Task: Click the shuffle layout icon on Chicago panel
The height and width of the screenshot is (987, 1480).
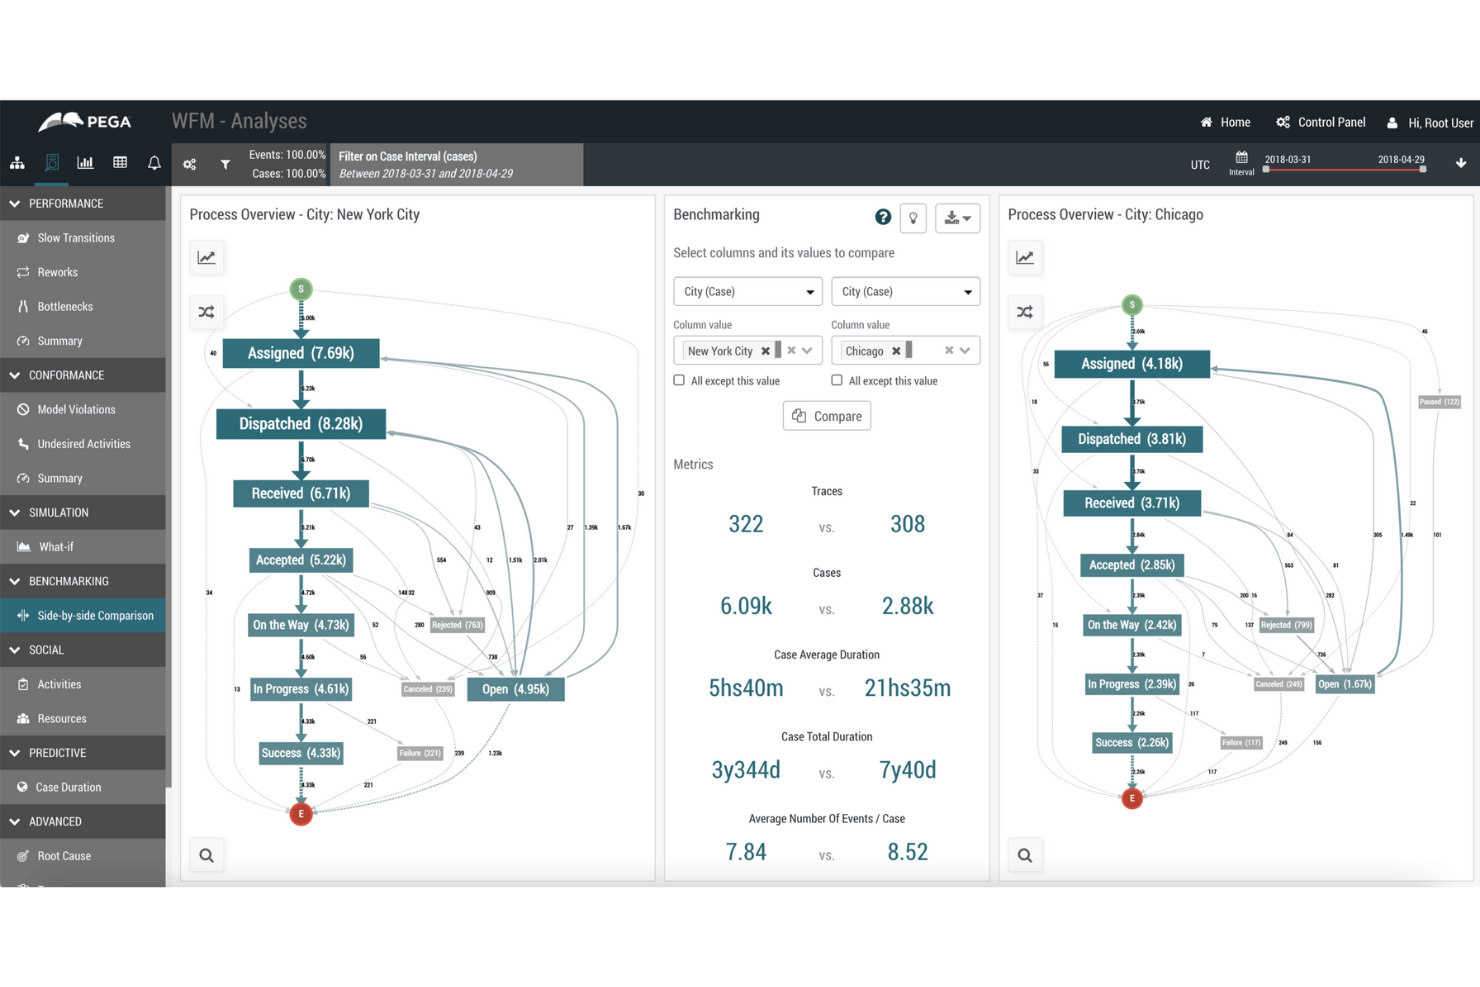Action: (1024, 311)
